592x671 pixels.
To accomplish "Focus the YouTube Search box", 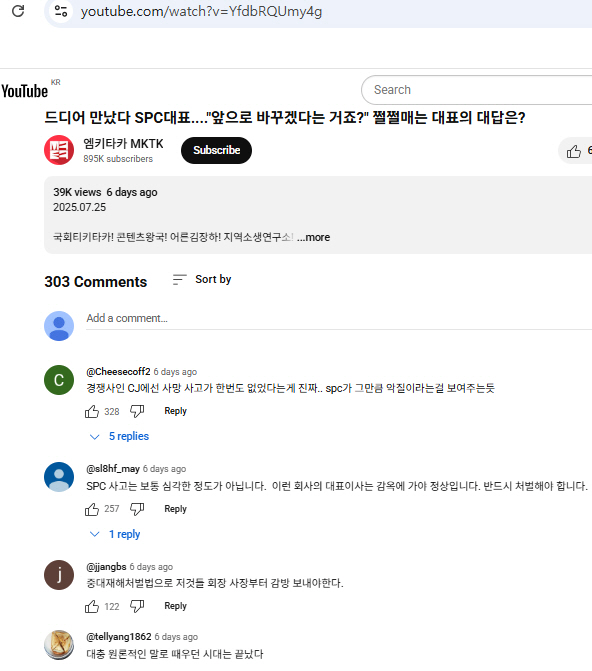I will pyautogui.click(x=476, y=90).
